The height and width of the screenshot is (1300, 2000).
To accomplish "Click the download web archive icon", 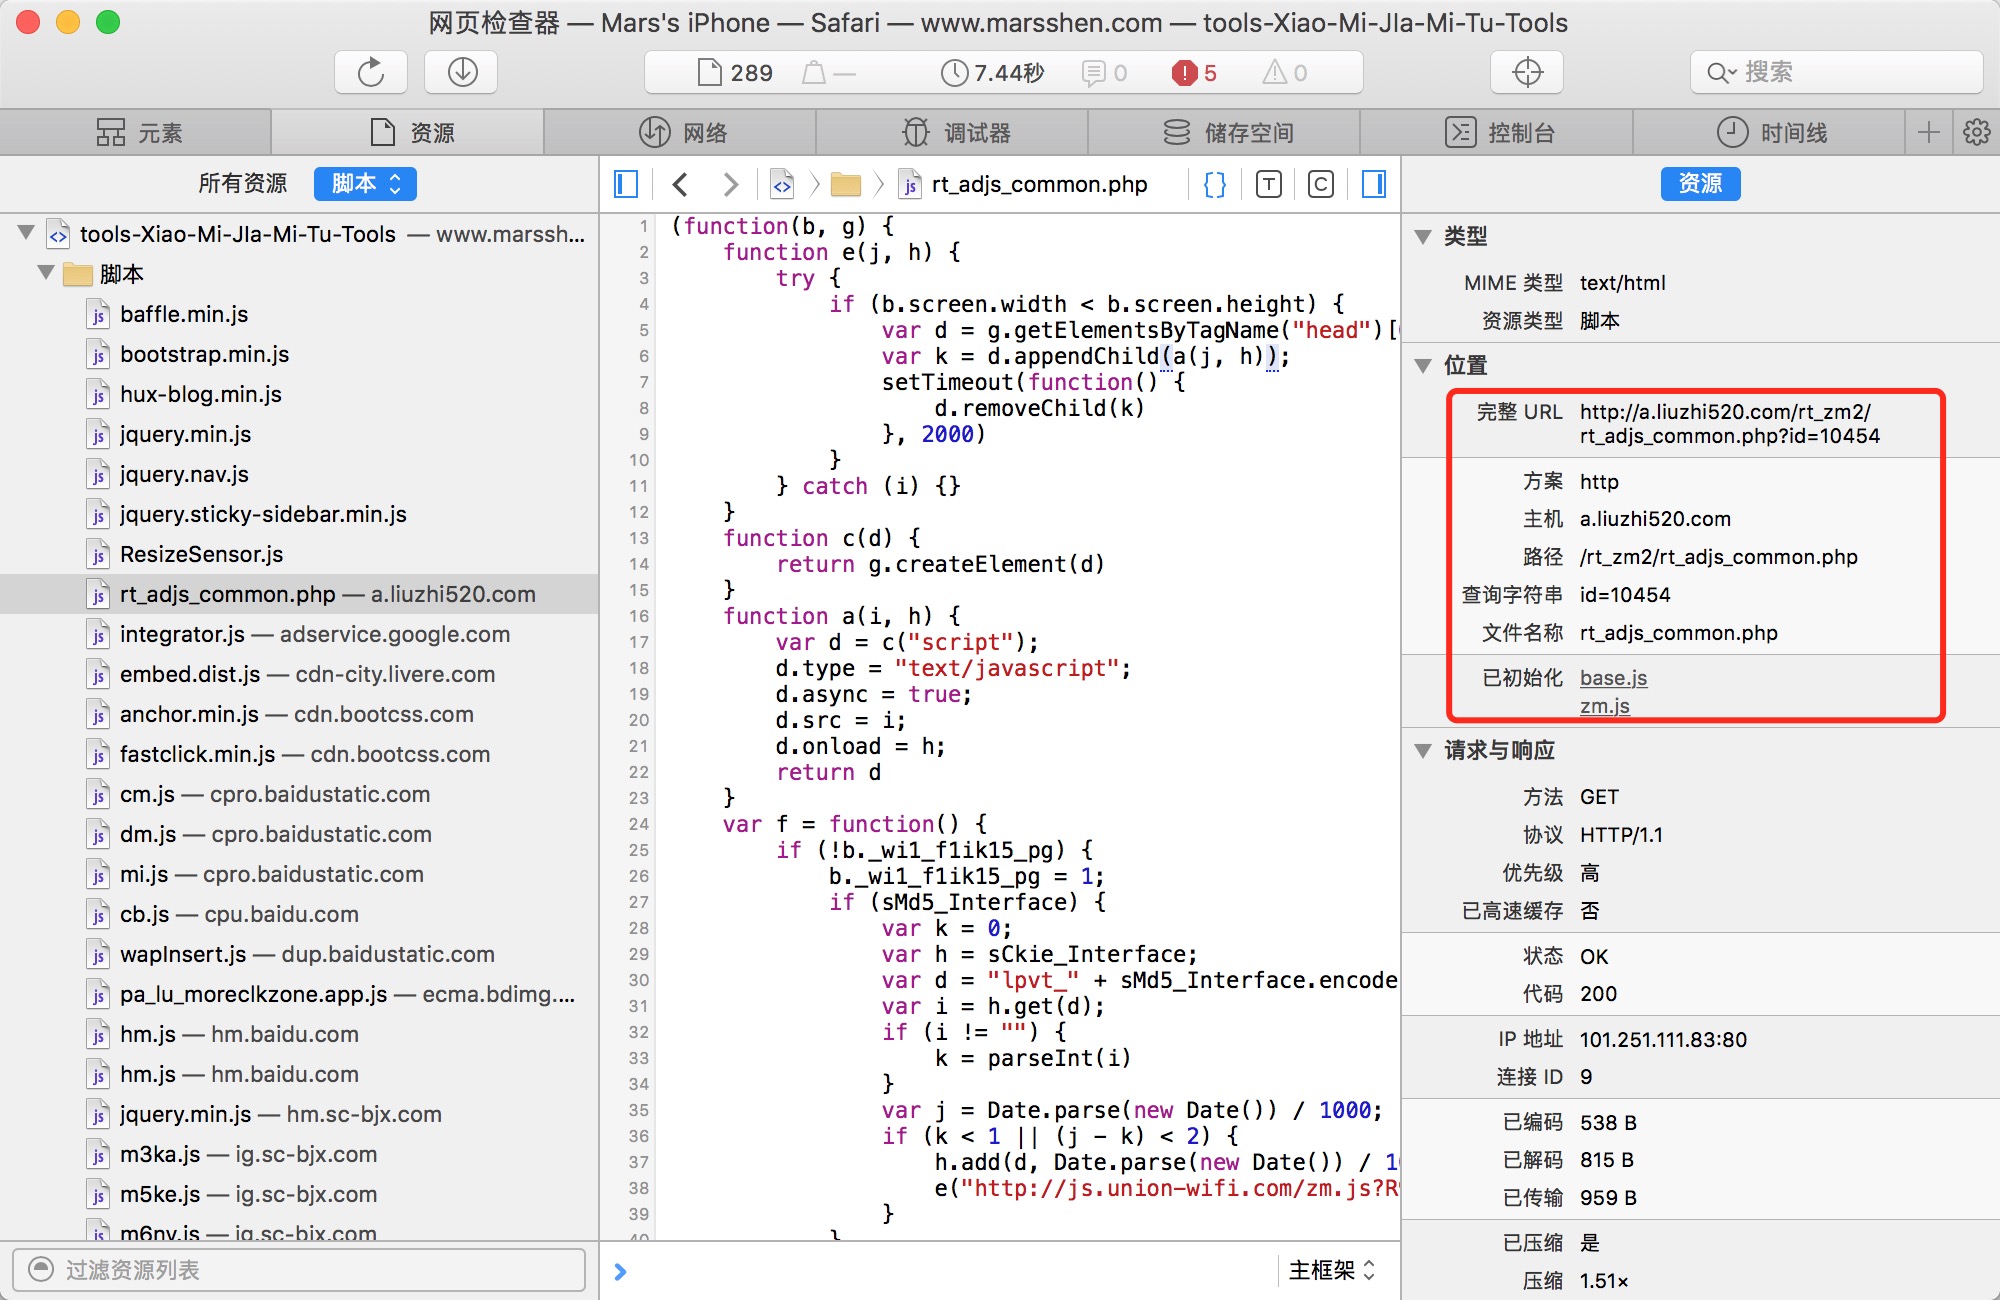I will click(x=461, y=72).
